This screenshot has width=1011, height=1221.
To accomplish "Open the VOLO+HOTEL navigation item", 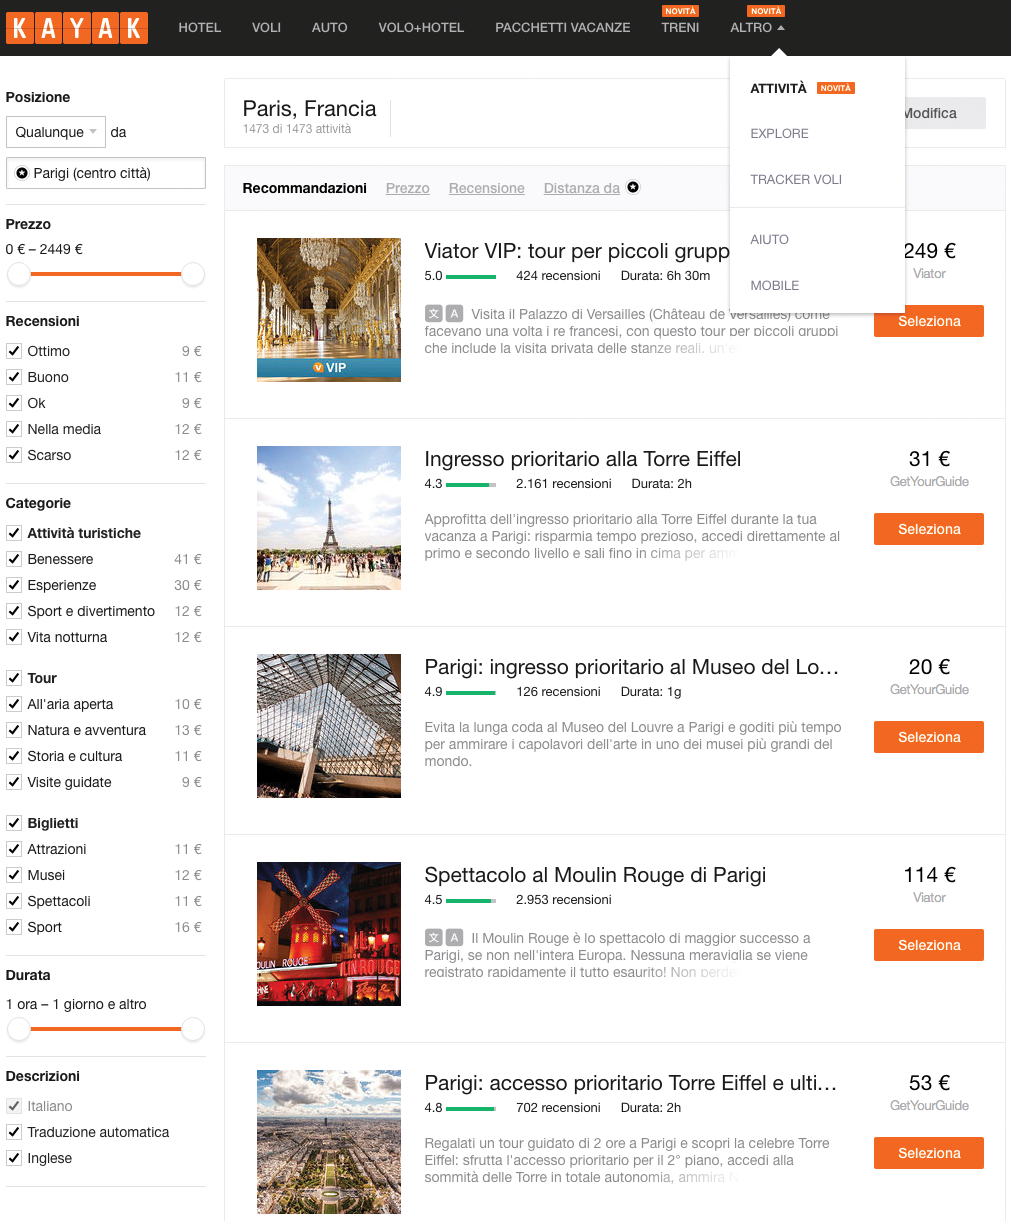I will pyautogui.click(x=421, y=27).
